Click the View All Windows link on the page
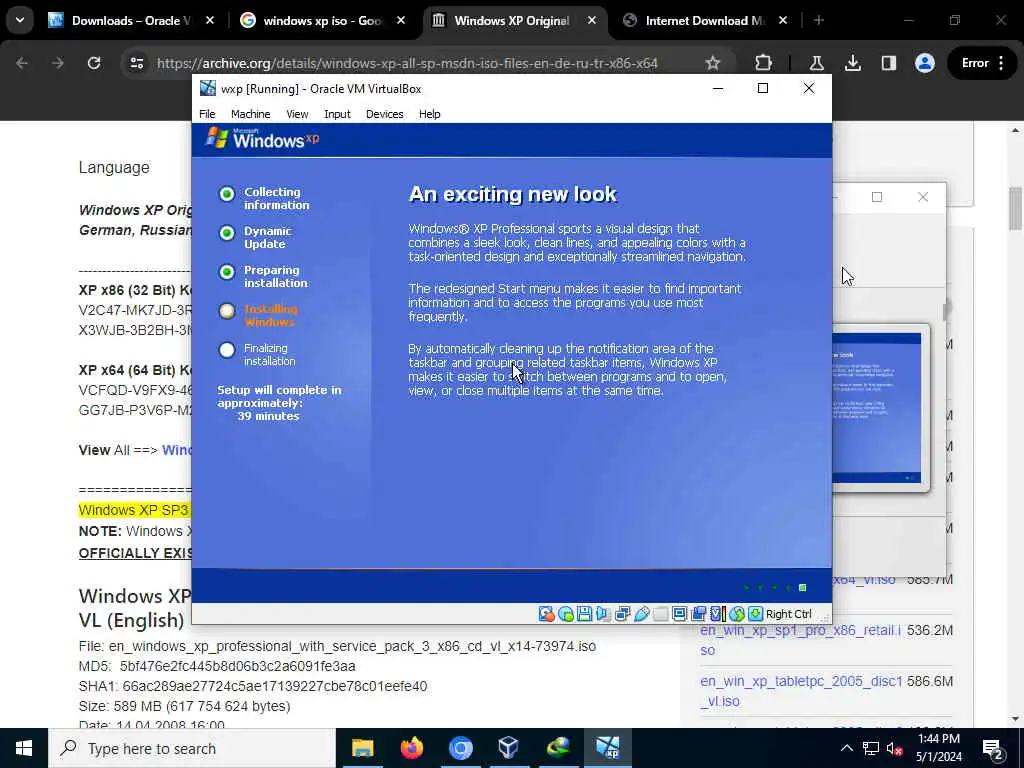 [177, 450]
